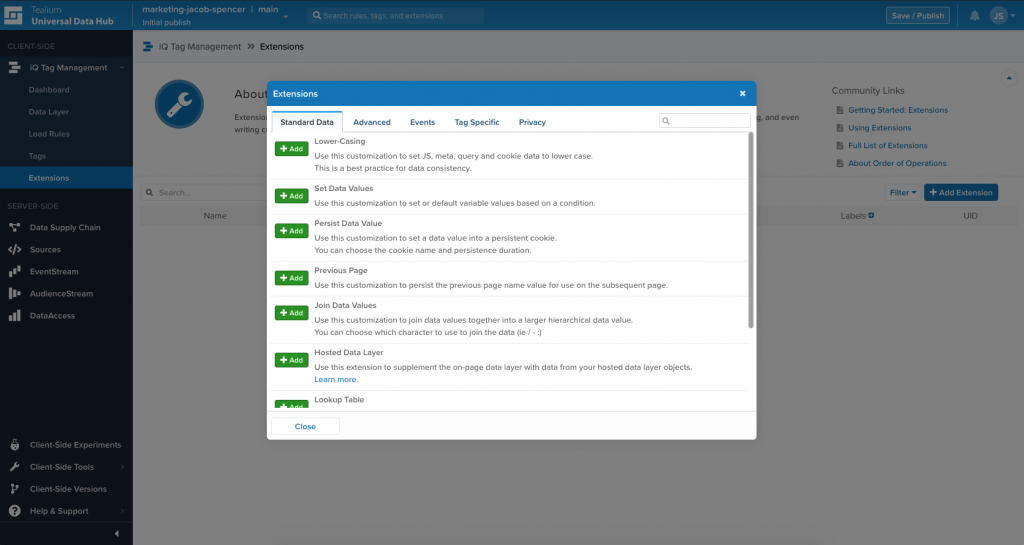Expand the Filter dropdown
Screen dimensions: 1024x545
(902, 192)
